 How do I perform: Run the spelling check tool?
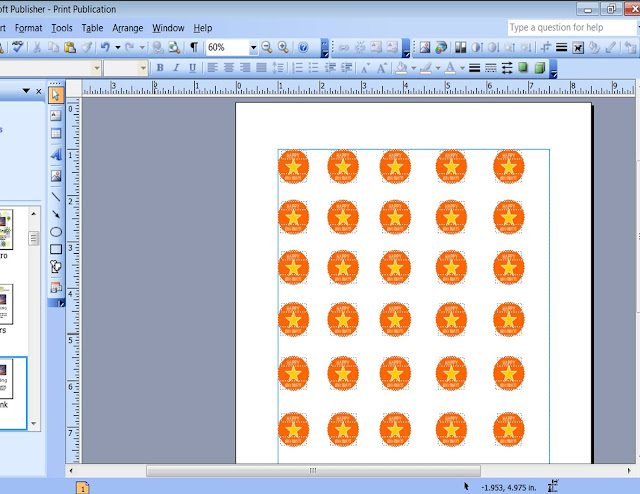[17, 47]
